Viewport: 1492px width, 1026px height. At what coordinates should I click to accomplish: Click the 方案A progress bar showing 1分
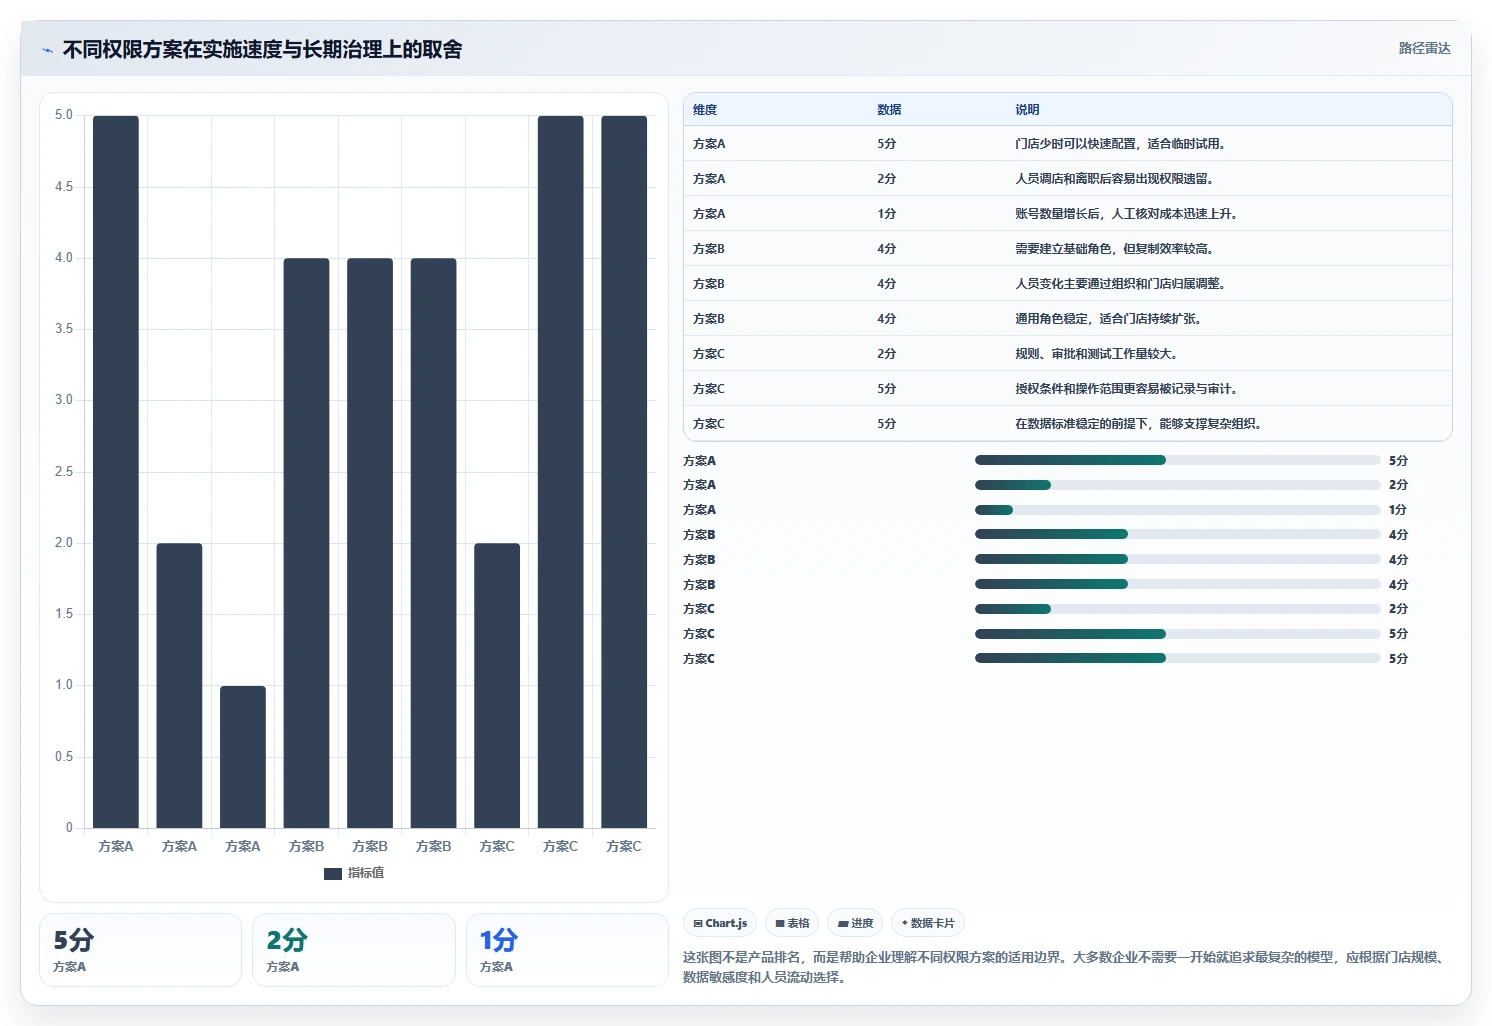1177,510
